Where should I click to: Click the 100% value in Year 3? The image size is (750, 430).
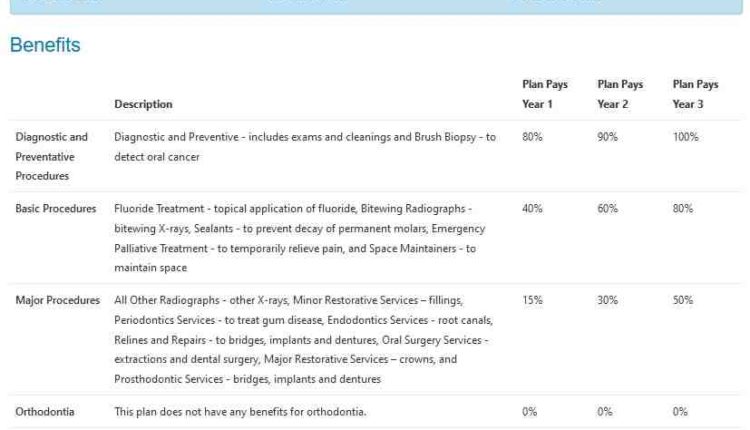tap(685, 137)
